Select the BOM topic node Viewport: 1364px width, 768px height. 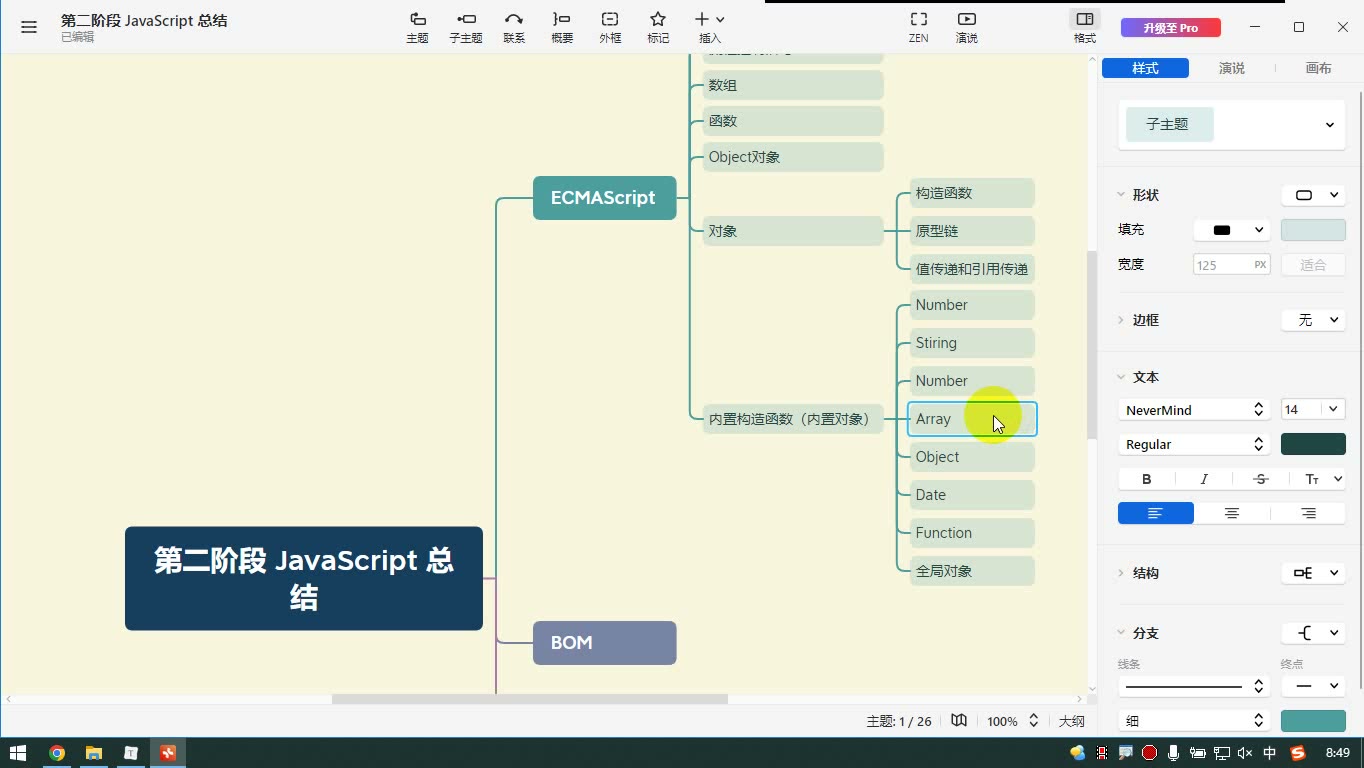pos(604,643)
